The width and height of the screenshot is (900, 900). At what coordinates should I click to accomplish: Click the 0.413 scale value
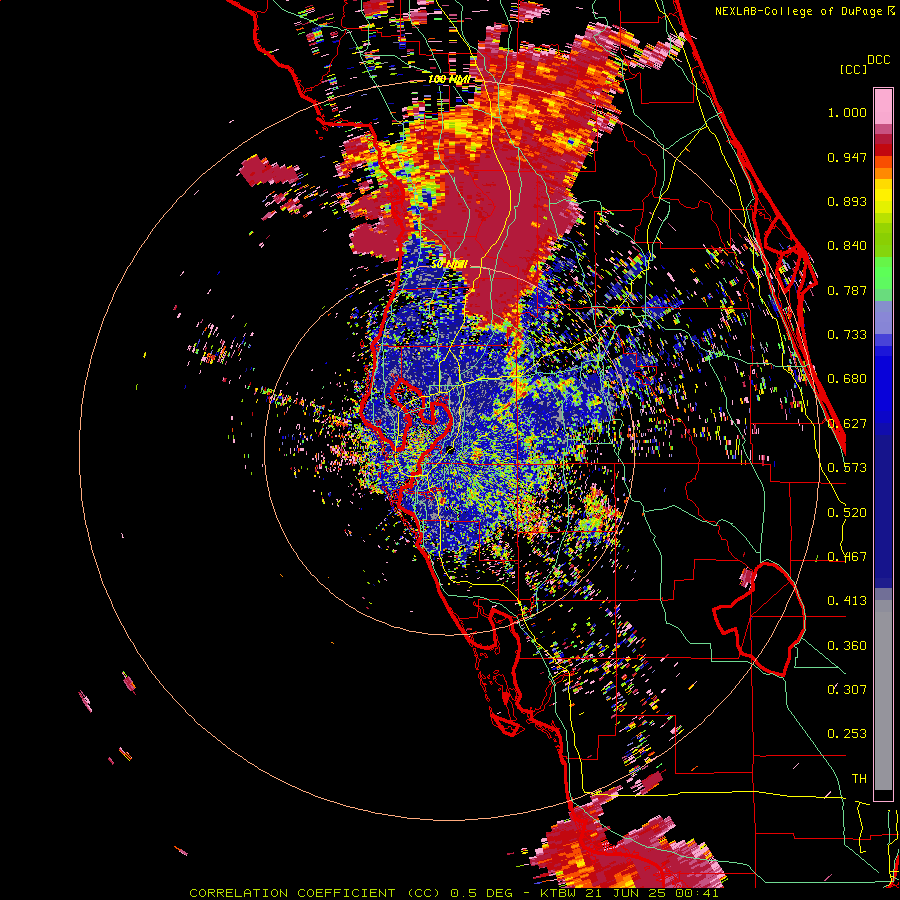coord(847,601)
